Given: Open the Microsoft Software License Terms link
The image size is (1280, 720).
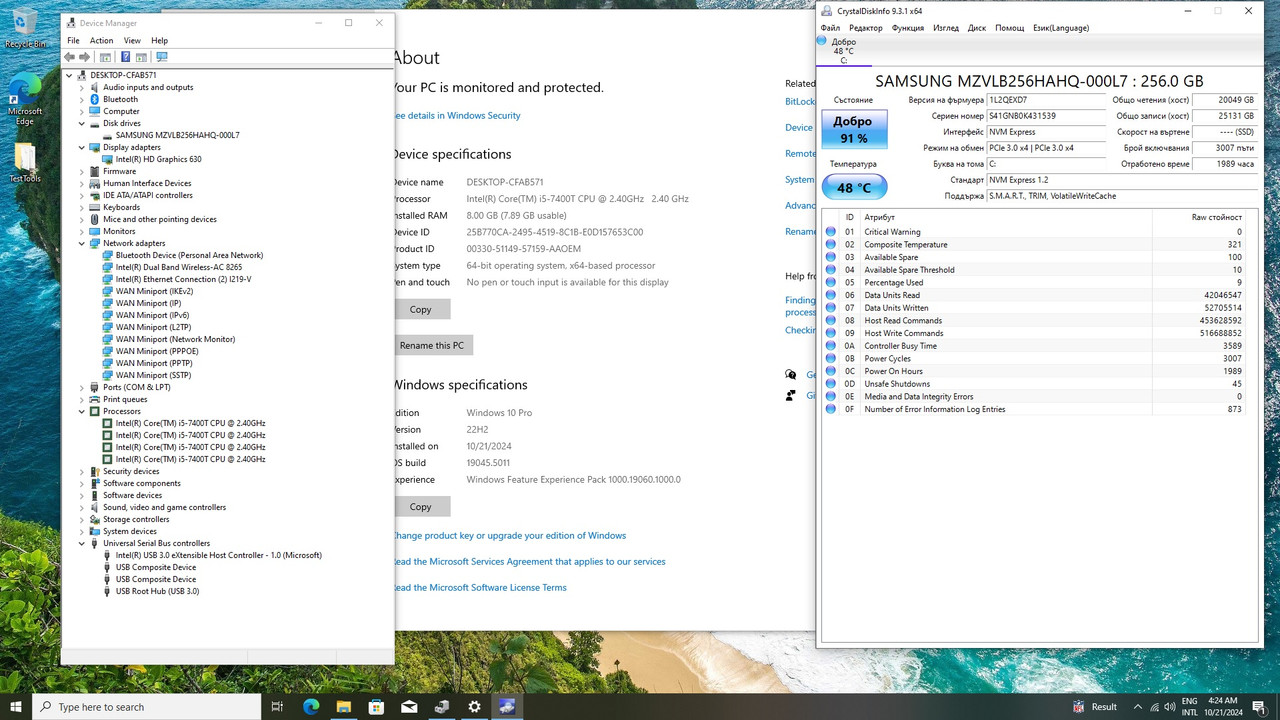Looking at the screenshot, I should click(479, 587).
